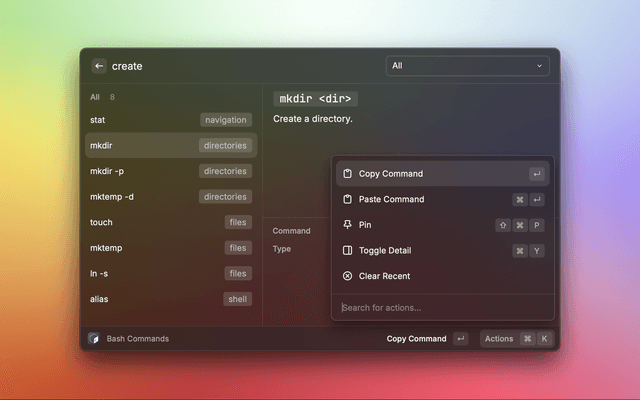
Task: Click the Search for actions field
Action: pyautogui.click(x=443, y=308)
